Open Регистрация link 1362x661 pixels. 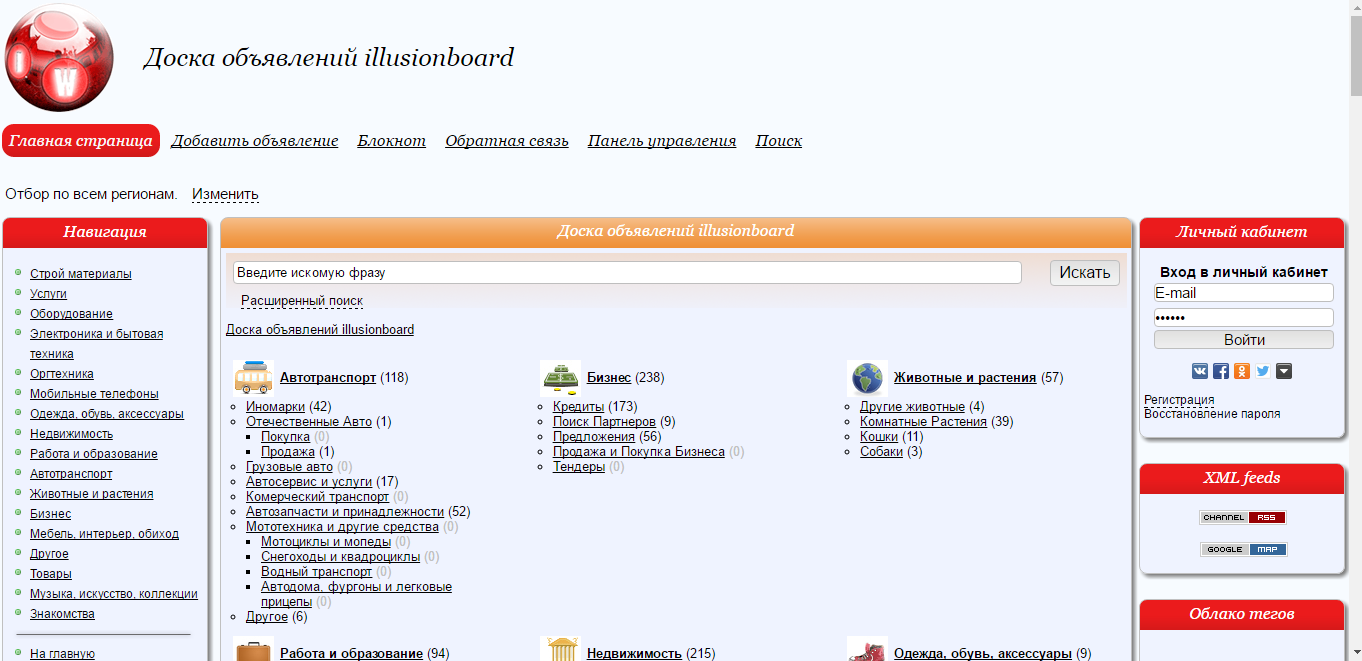coord(1179,399)
